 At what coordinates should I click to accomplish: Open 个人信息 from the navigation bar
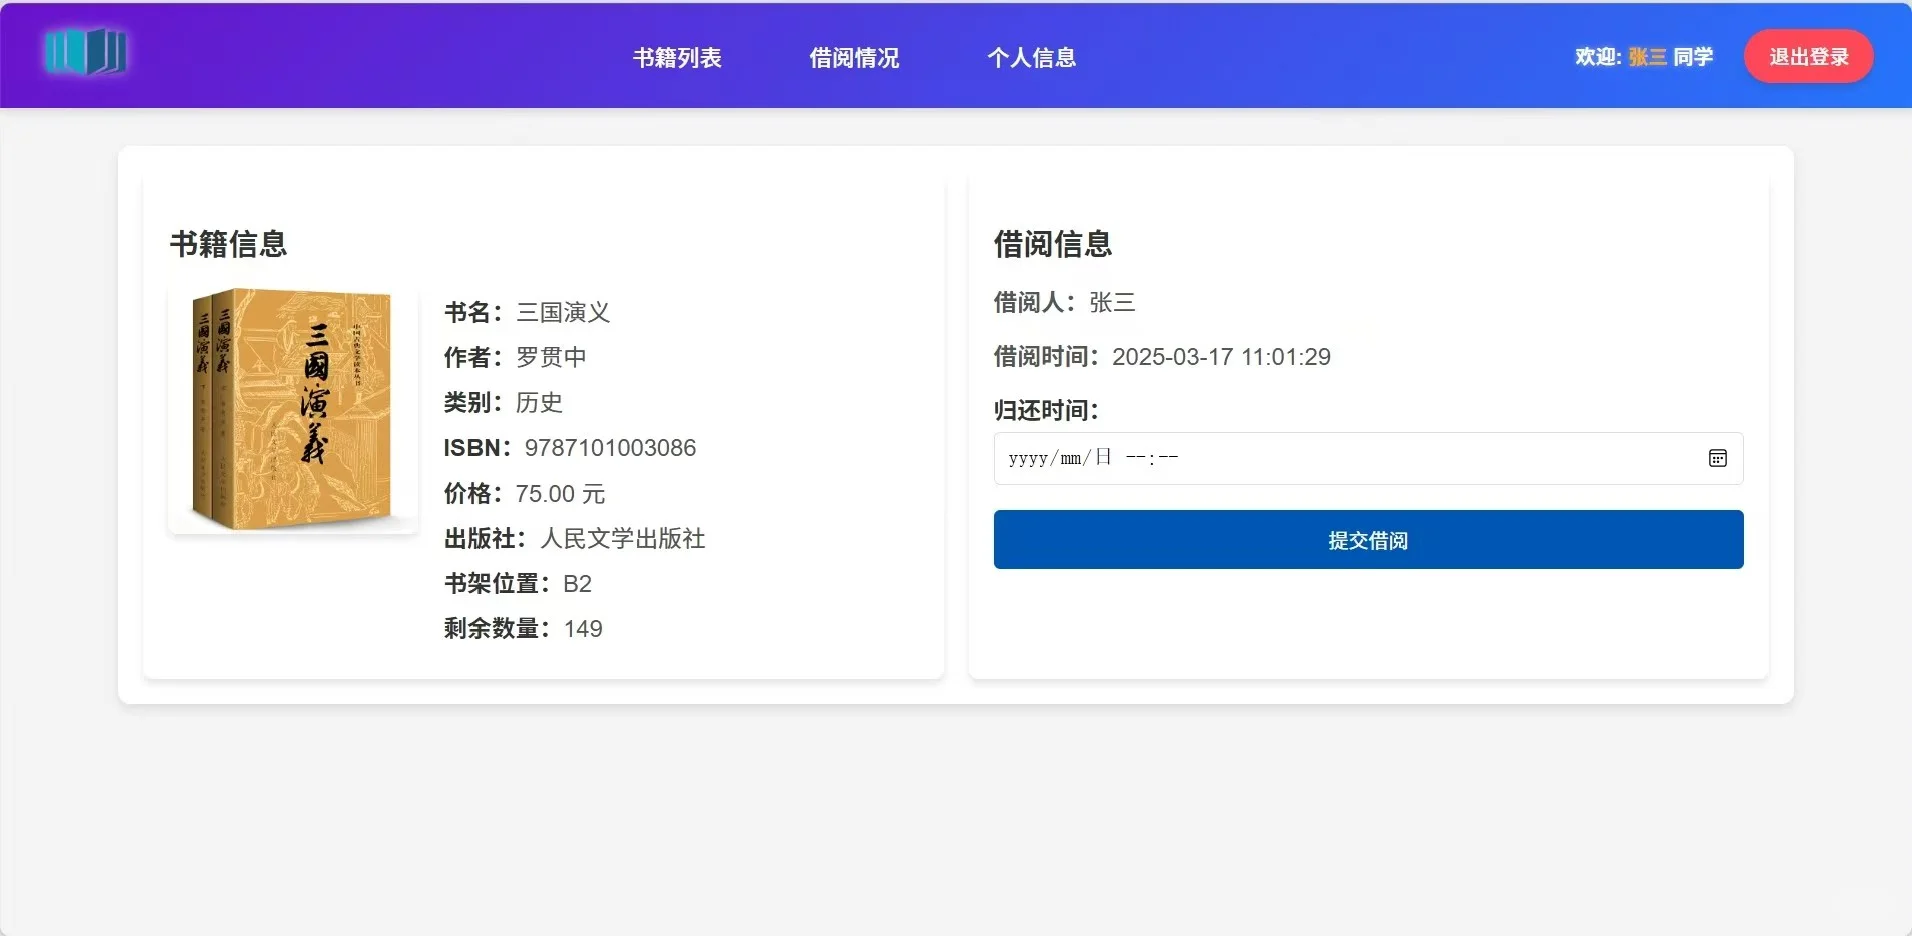[1031, 57]
